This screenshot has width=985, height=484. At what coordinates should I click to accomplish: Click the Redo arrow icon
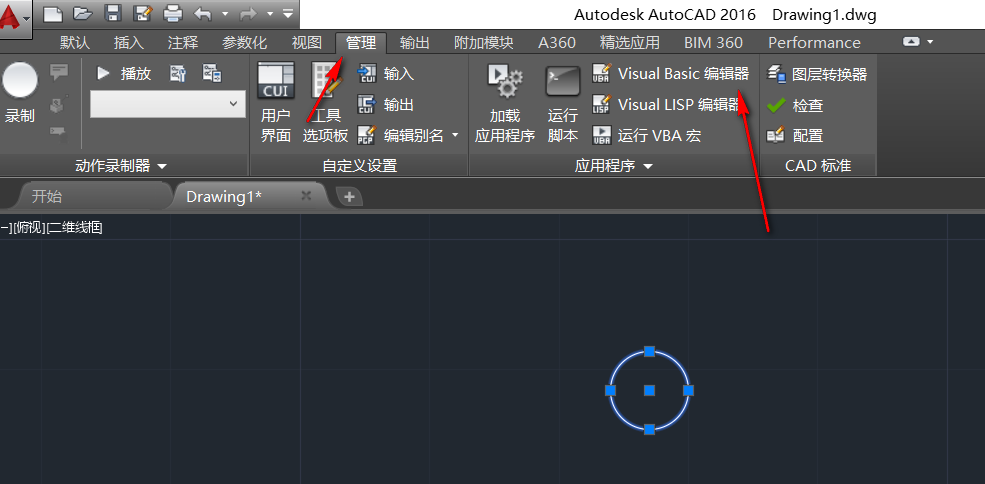point(249,13)
